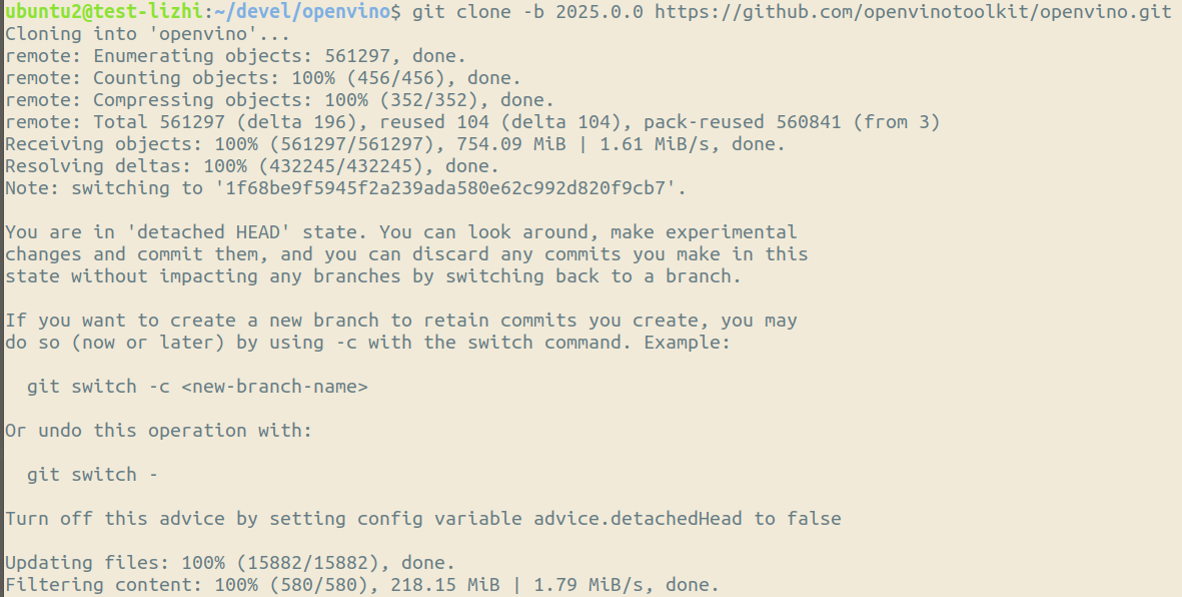Click the 'Enumerating objects: 561297' line
The width and height of the screenshot is (1182, 597).
coord(235,56)
